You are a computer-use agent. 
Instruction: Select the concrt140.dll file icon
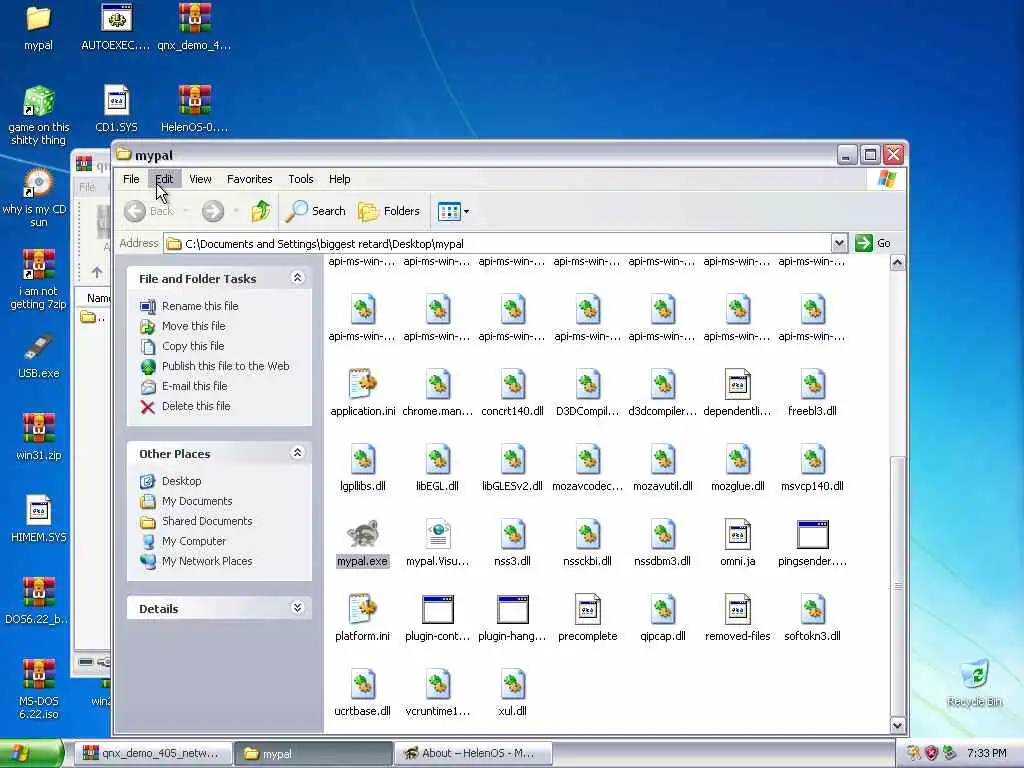pos(512,385)
